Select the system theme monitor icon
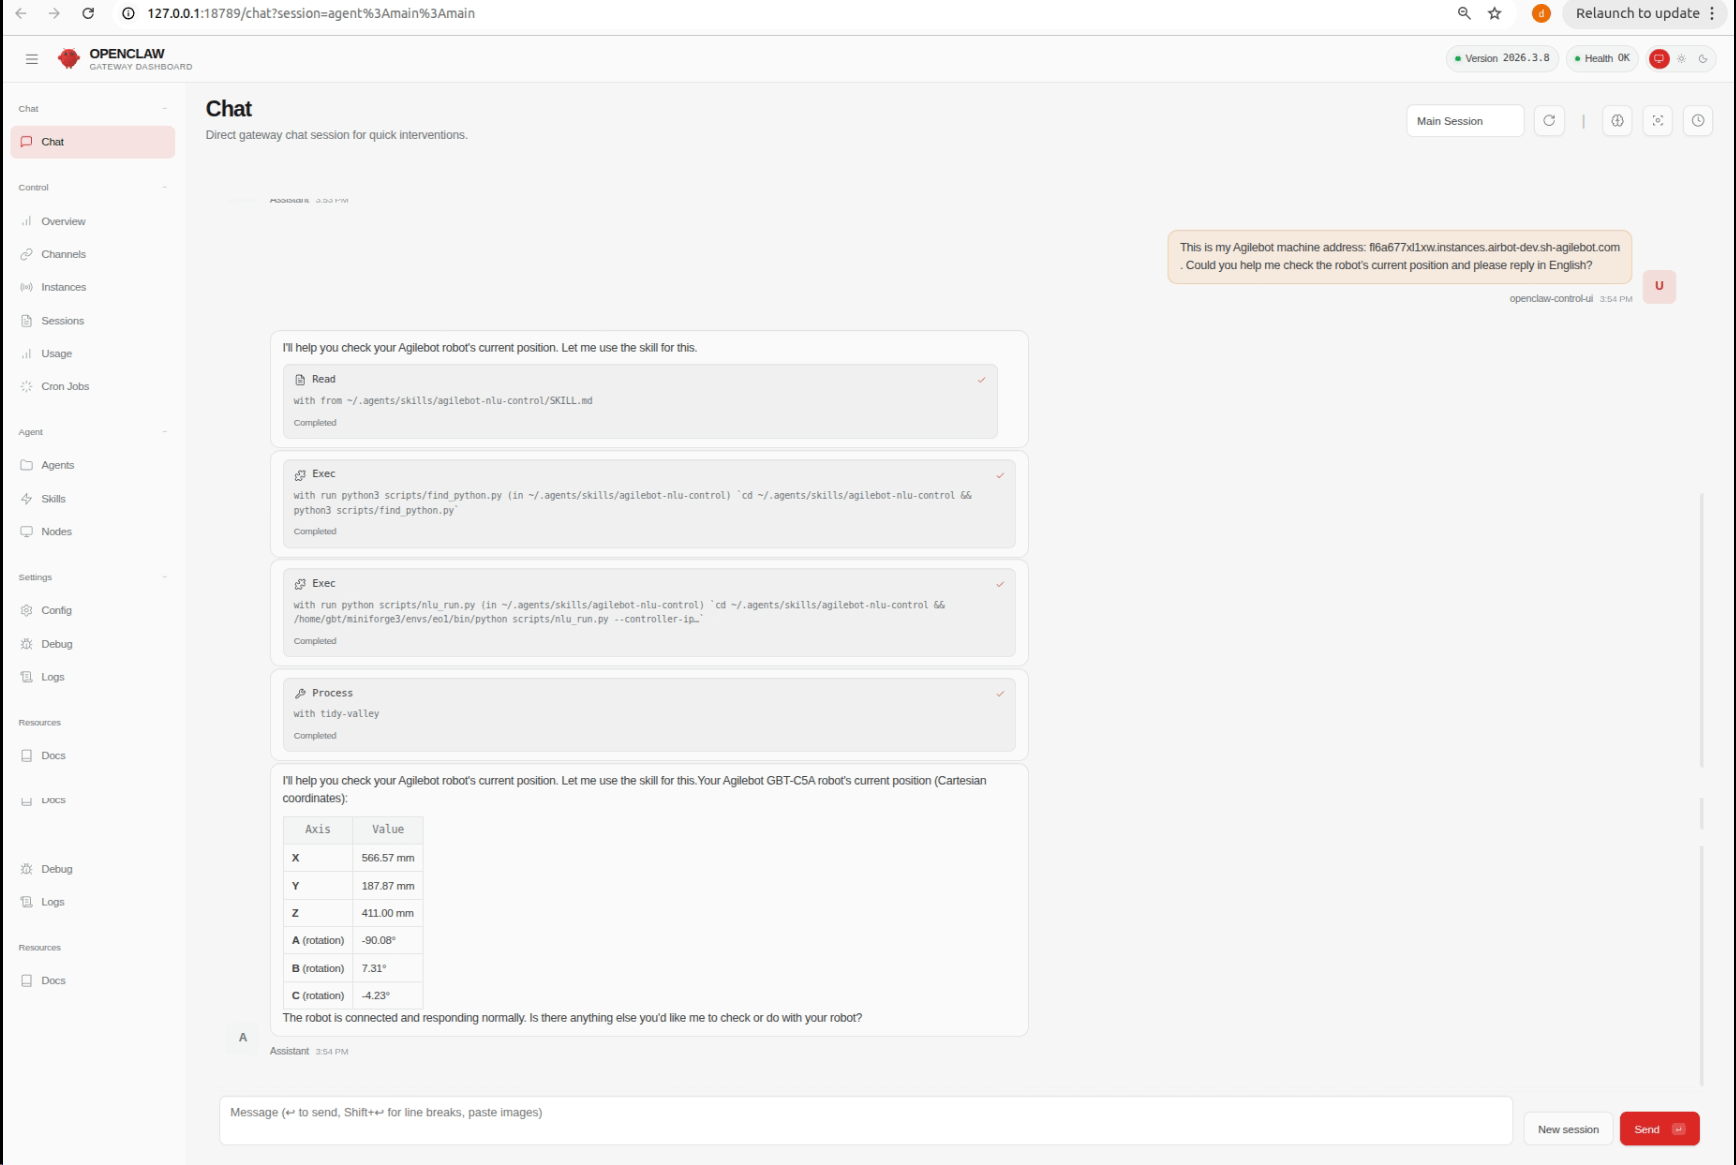 click(x=1659, y=59)
